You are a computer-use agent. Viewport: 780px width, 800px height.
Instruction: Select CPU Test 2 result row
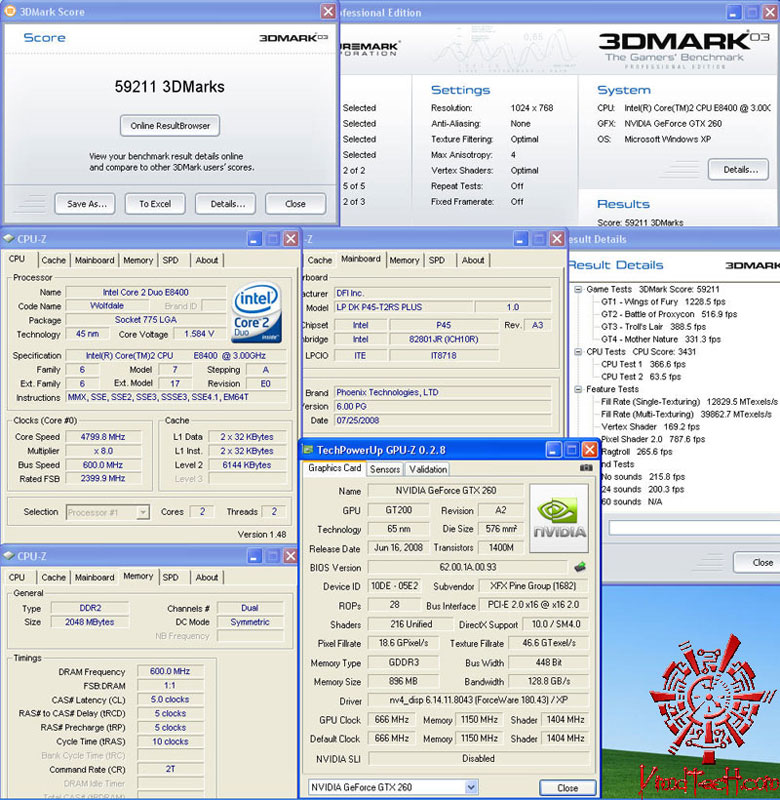(641, 377)
